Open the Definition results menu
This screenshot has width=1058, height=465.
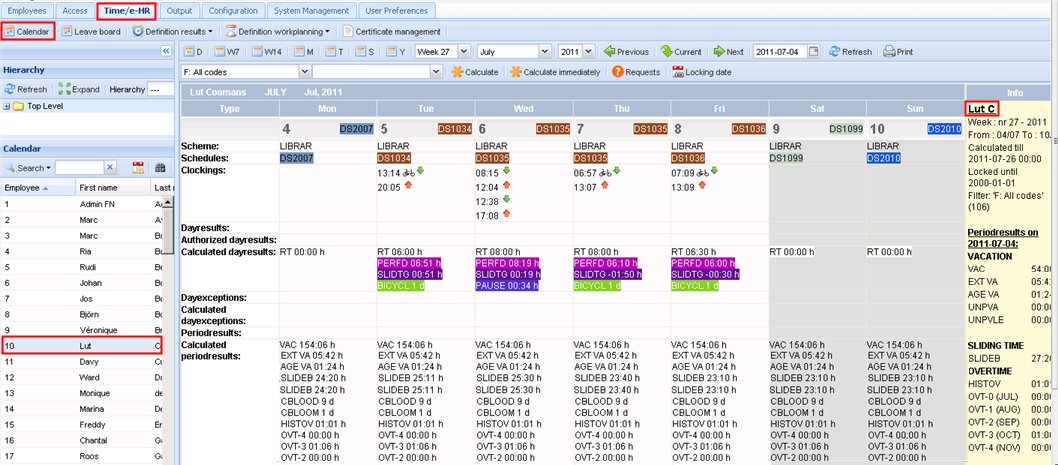172,32
